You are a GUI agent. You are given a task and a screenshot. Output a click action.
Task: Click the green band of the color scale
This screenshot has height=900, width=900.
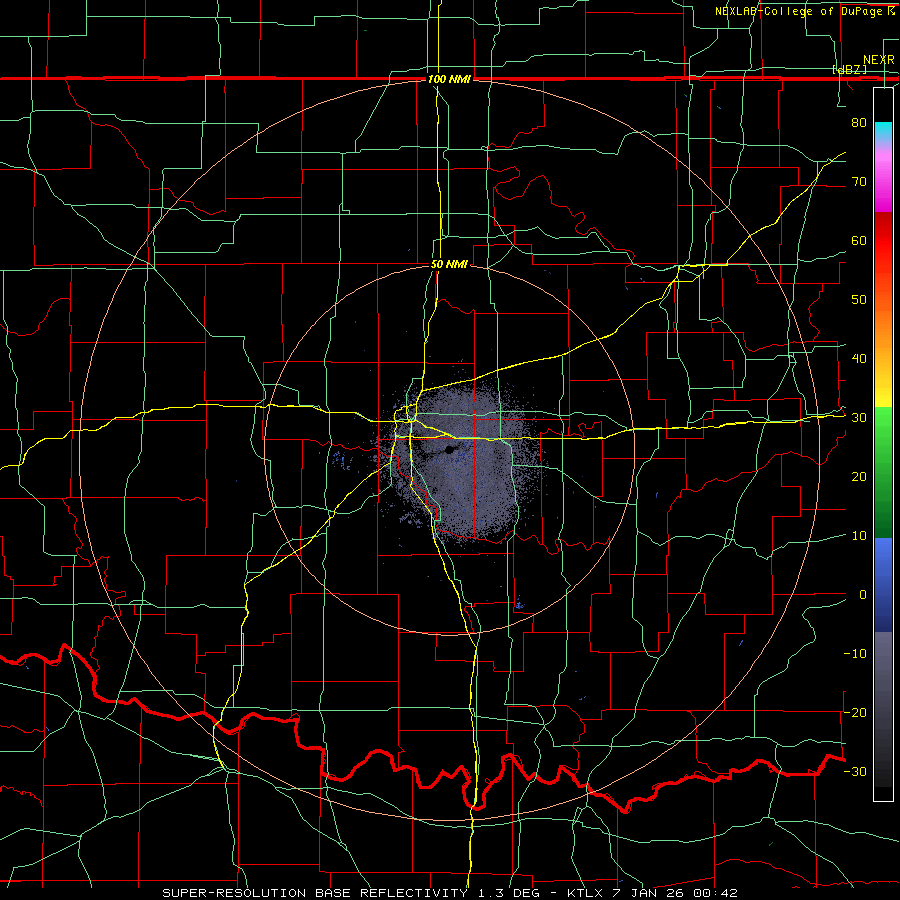point(883,472)
